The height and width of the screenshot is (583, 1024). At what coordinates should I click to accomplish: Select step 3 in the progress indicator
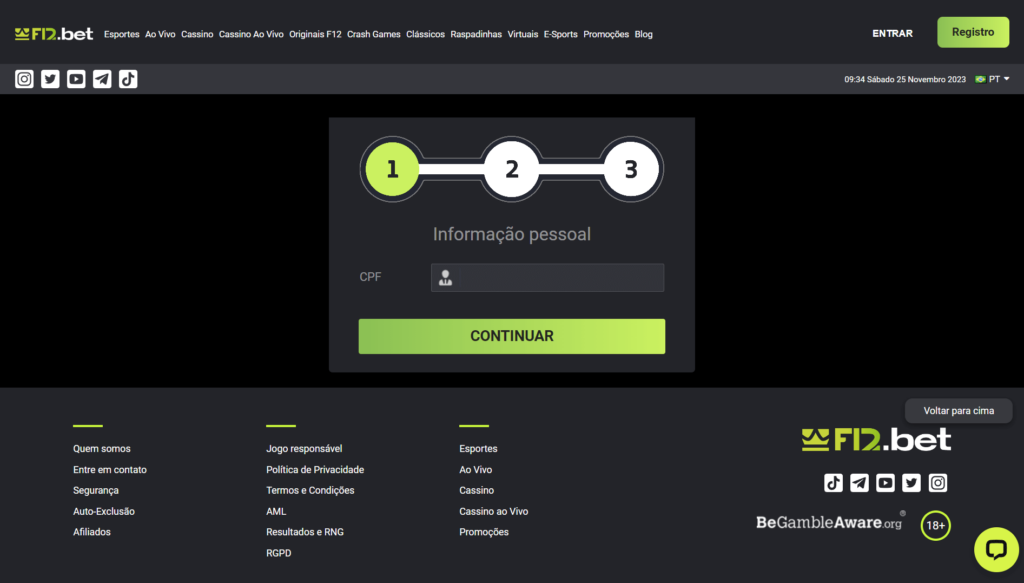[x=631, y=169]
